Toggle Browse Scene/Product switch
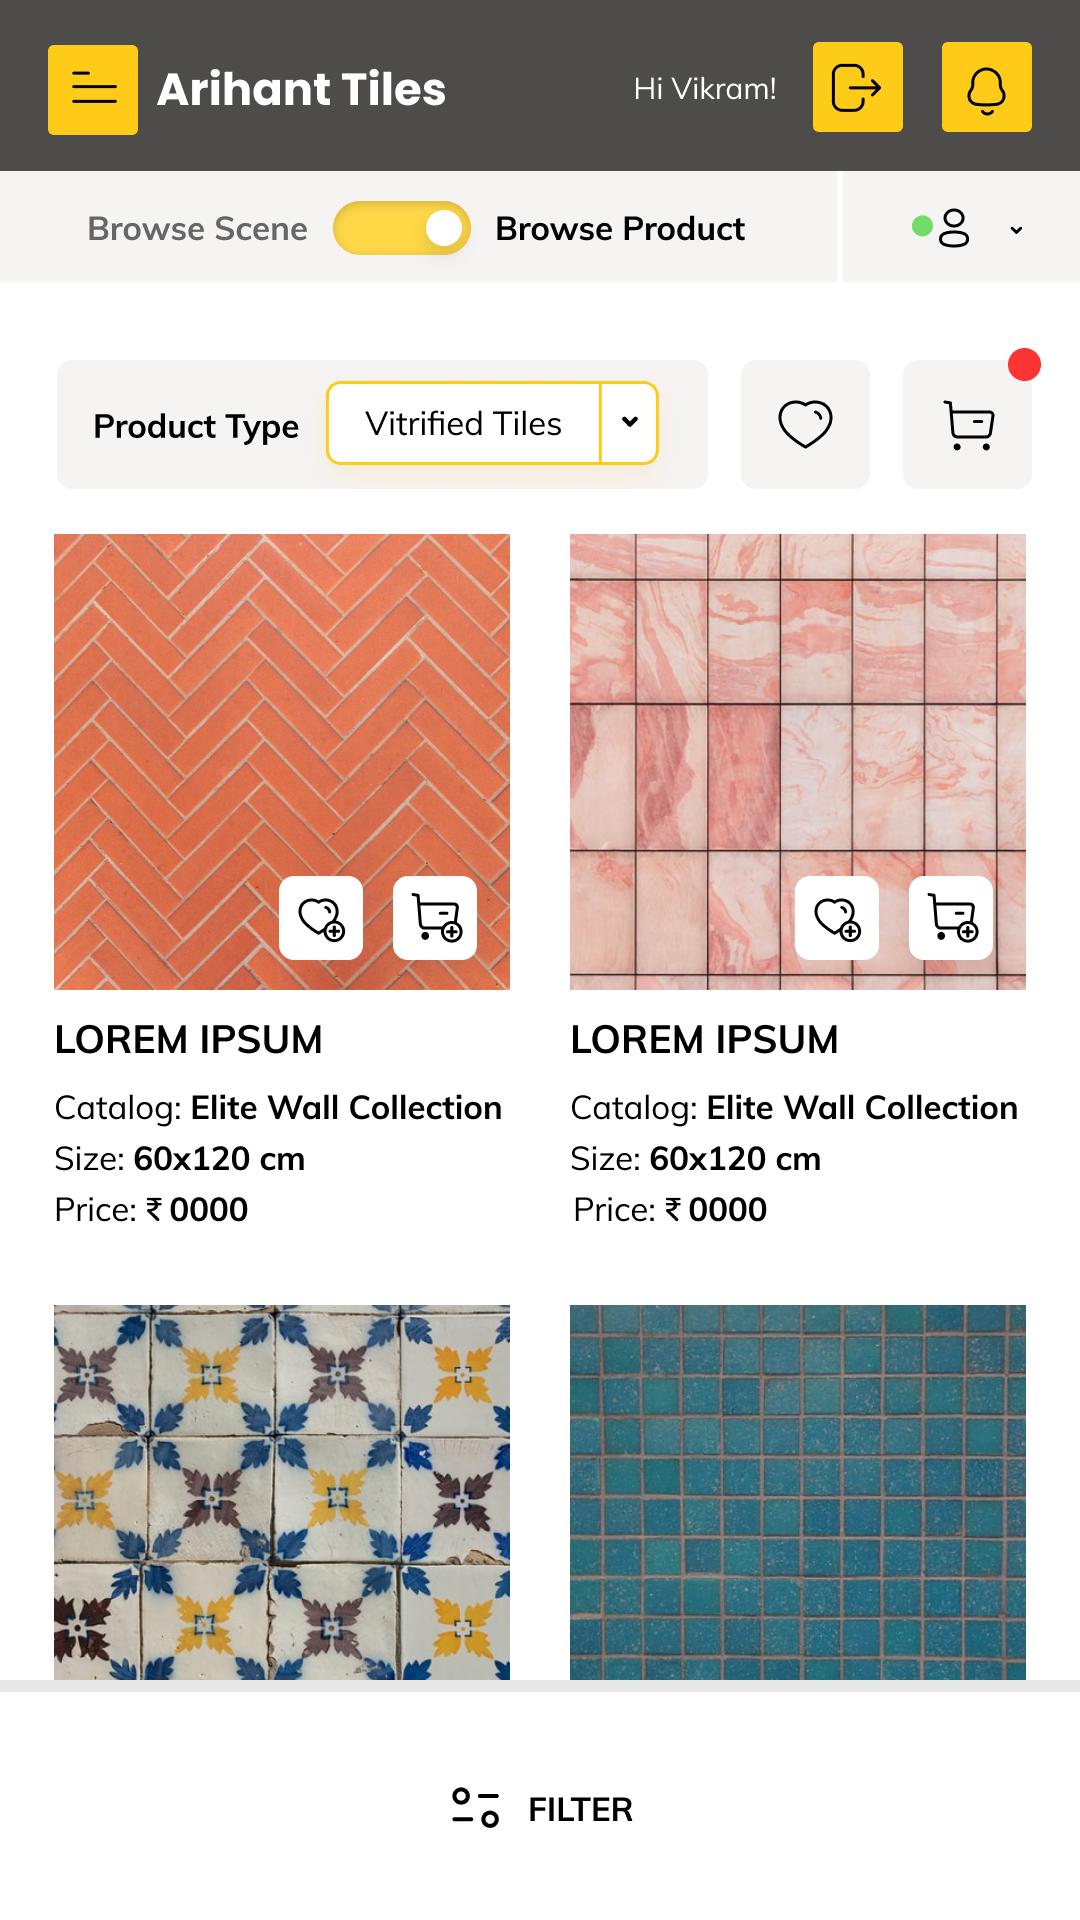This screenshot has height=1920, width=1080. [x=402, y=228]
